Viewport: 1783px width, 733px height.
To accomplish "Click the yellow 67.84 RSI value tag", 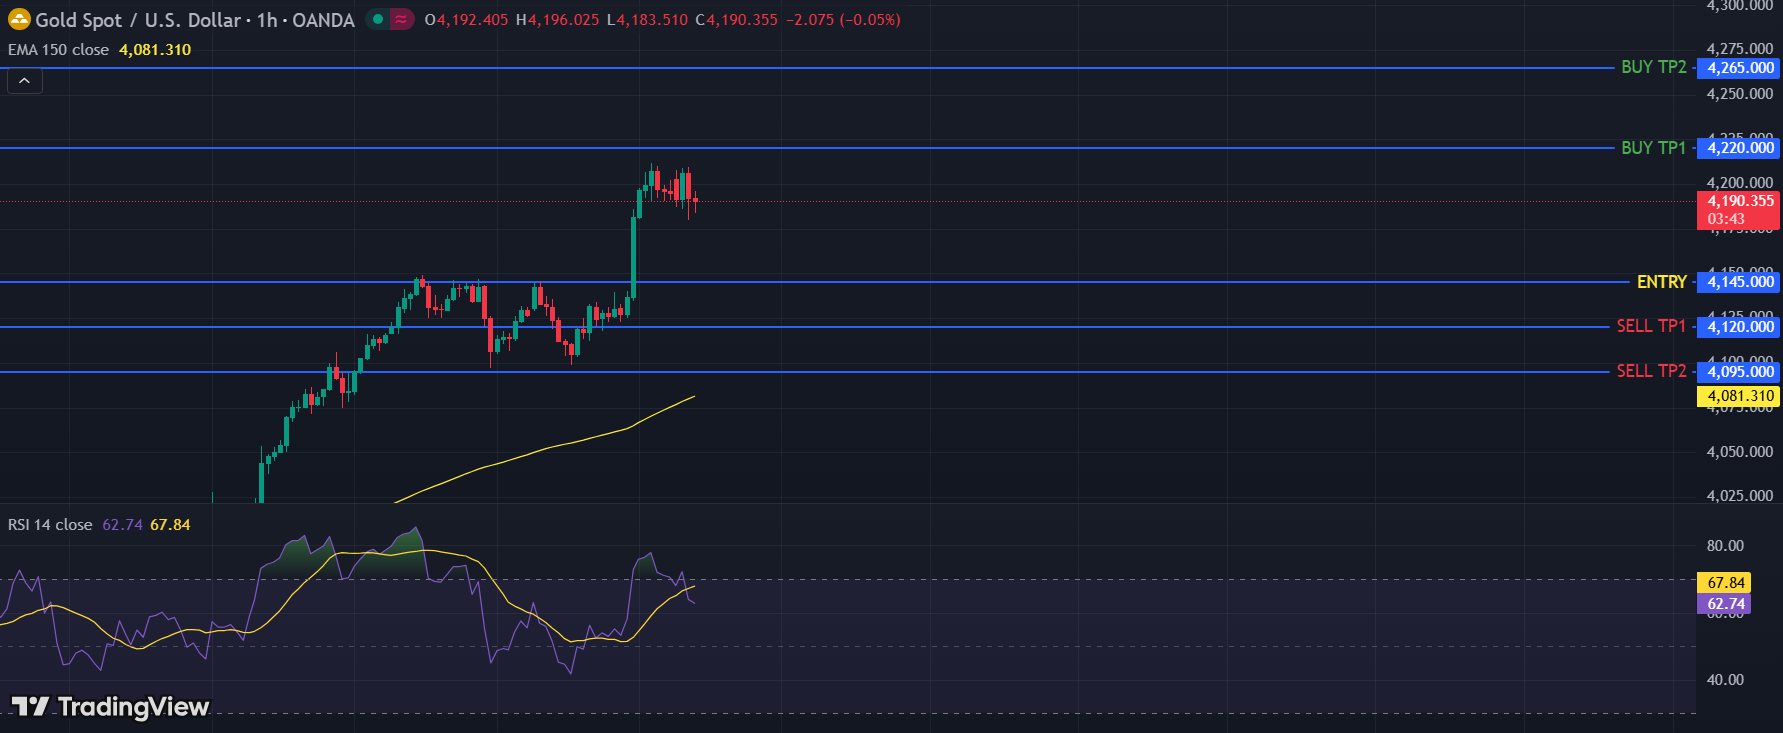I will point(1725,583).
